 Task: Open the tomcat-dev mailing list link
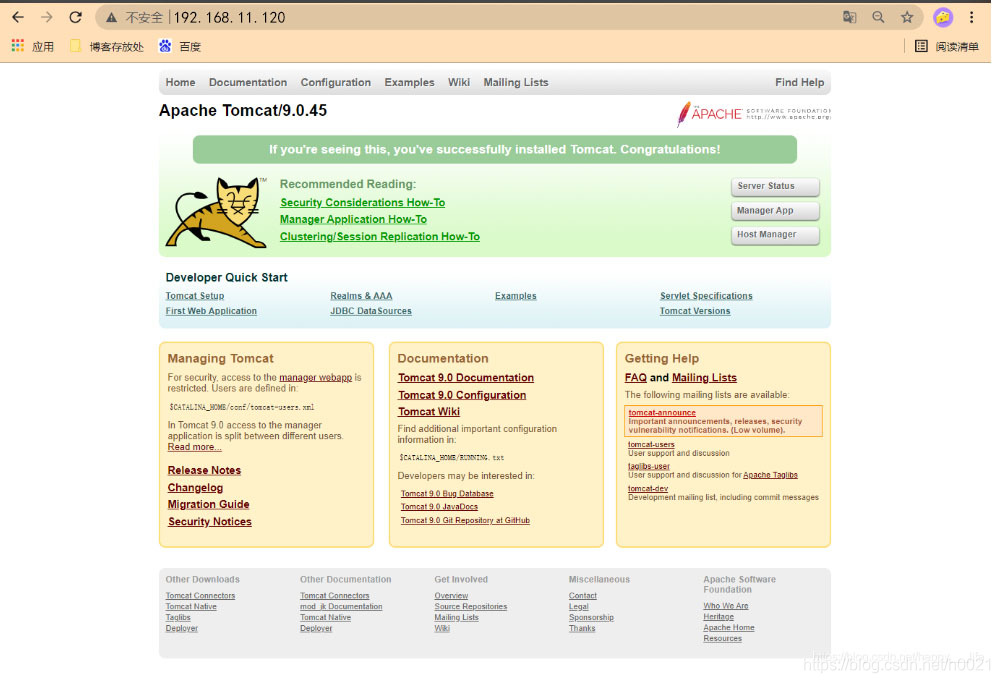click(647, 488)
